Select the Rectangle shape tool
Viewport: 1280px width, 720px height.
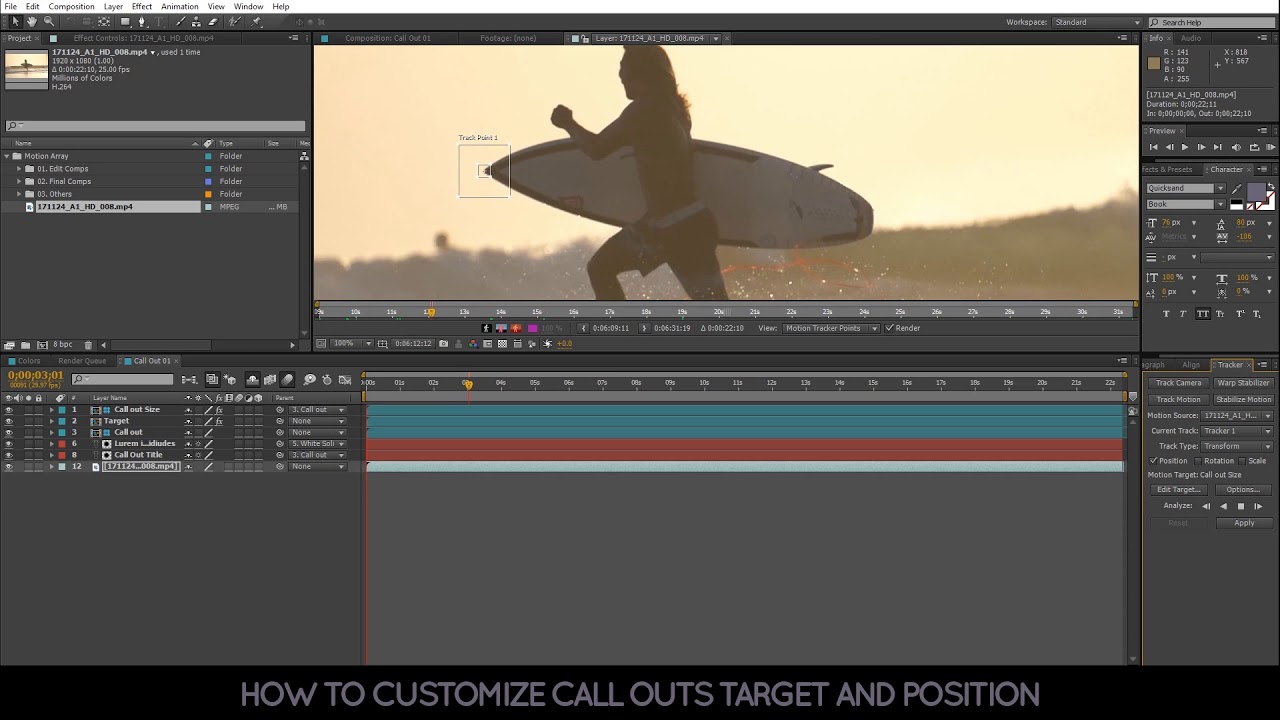point(125,21)
